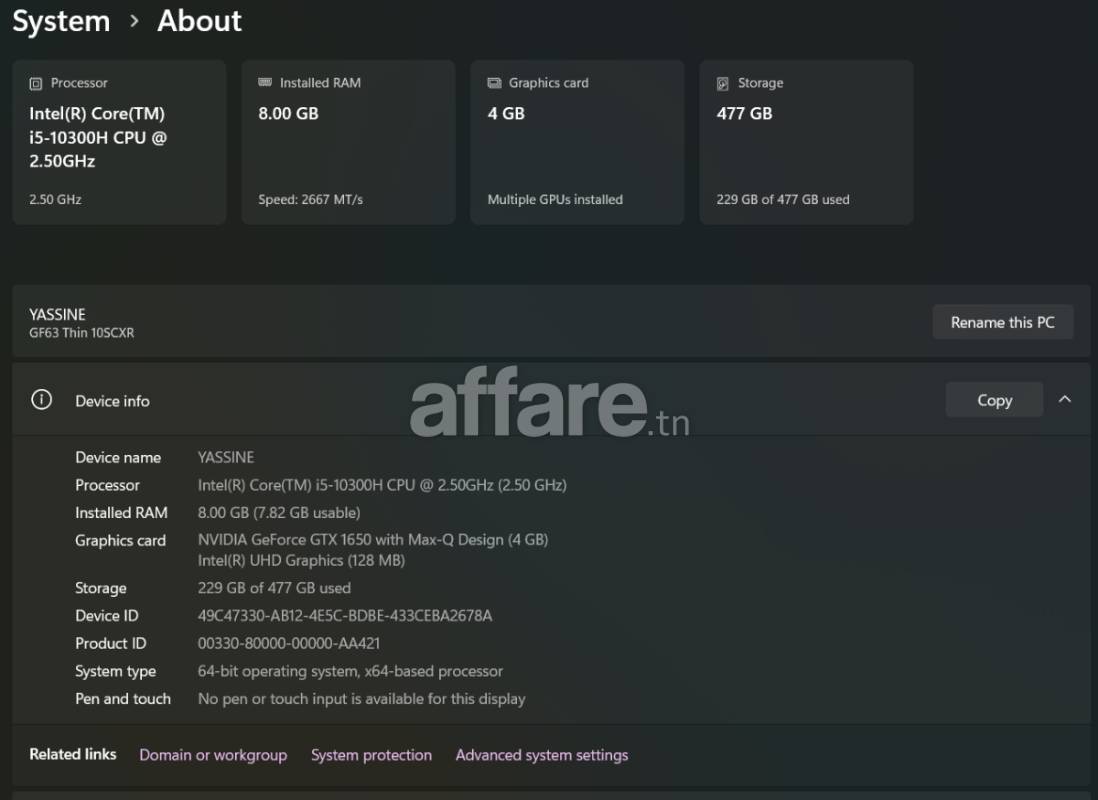
Task: Click Multiple GPUs installed text
Action: [555, 200]
